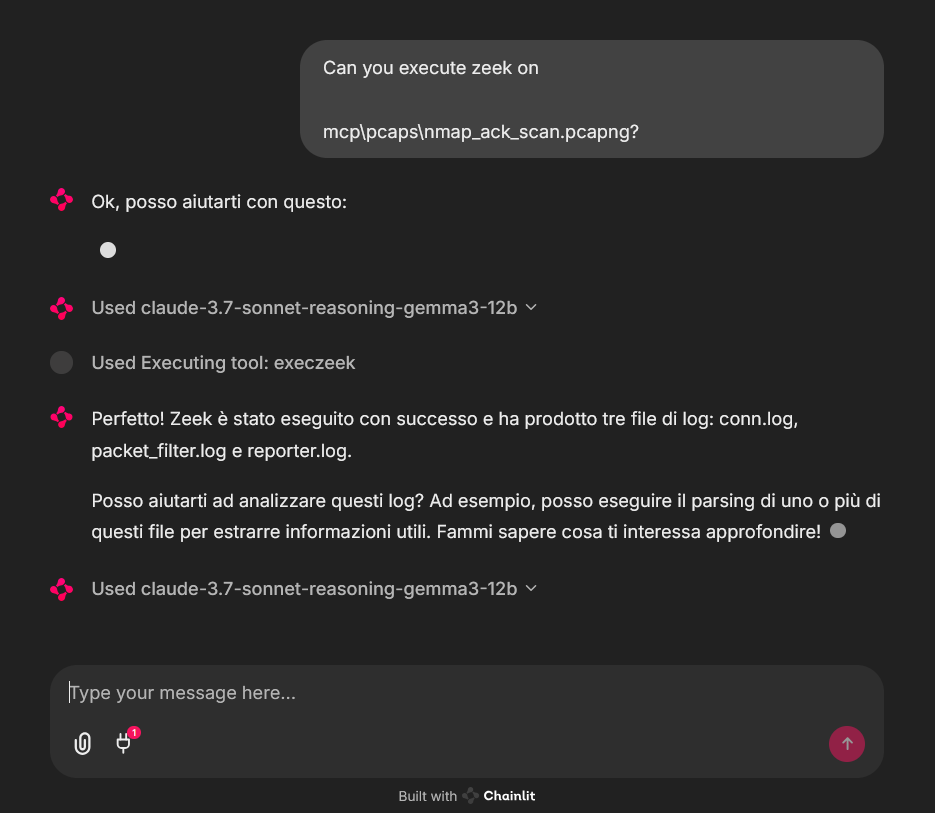Click the avatar beside "Ok, posso aiutarti"
935x813 pixels.
point(62,201)
